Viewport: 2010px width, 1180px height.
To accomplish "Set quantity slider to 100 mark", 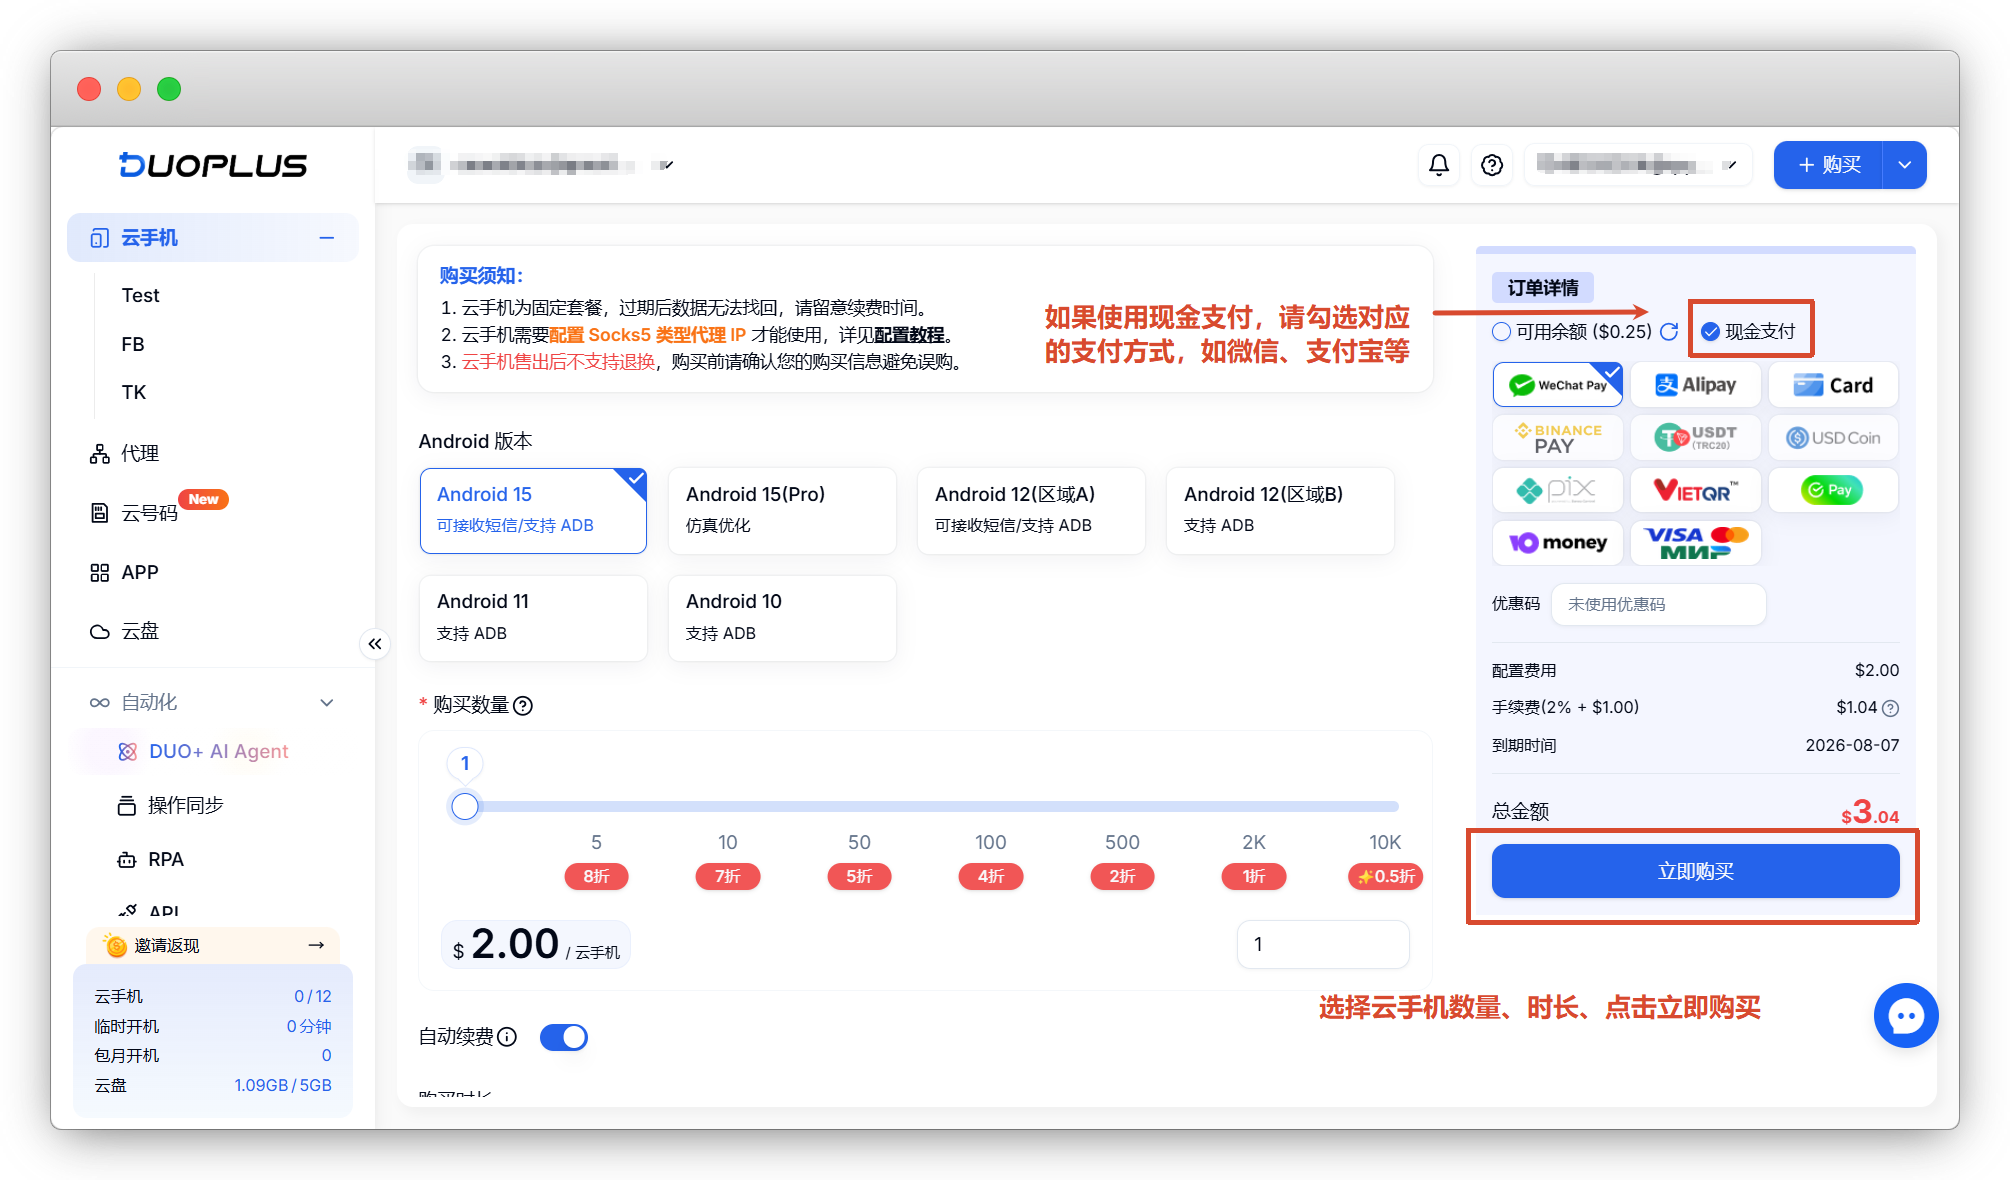I will click(991, 807).
